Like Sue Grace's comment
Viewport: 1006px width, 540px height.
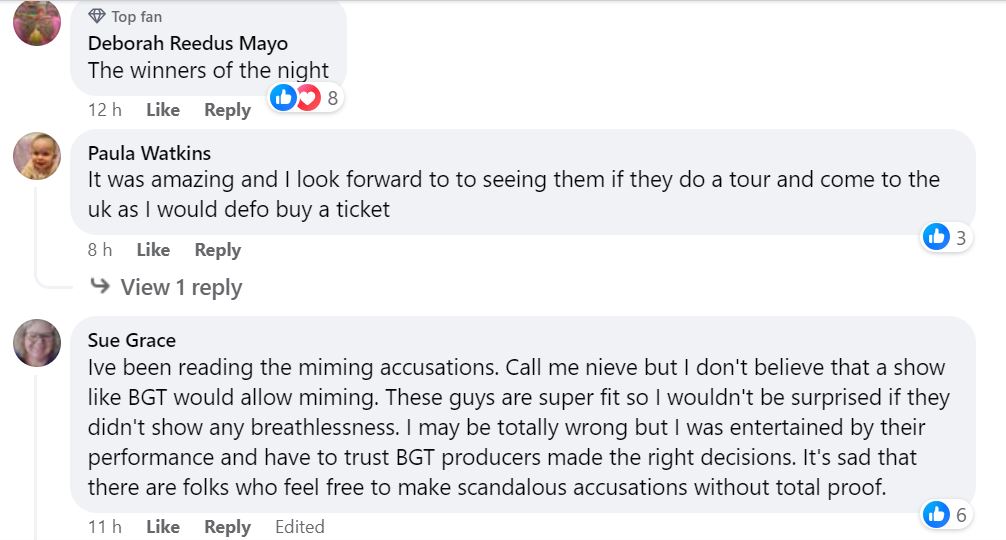point(163,526)
